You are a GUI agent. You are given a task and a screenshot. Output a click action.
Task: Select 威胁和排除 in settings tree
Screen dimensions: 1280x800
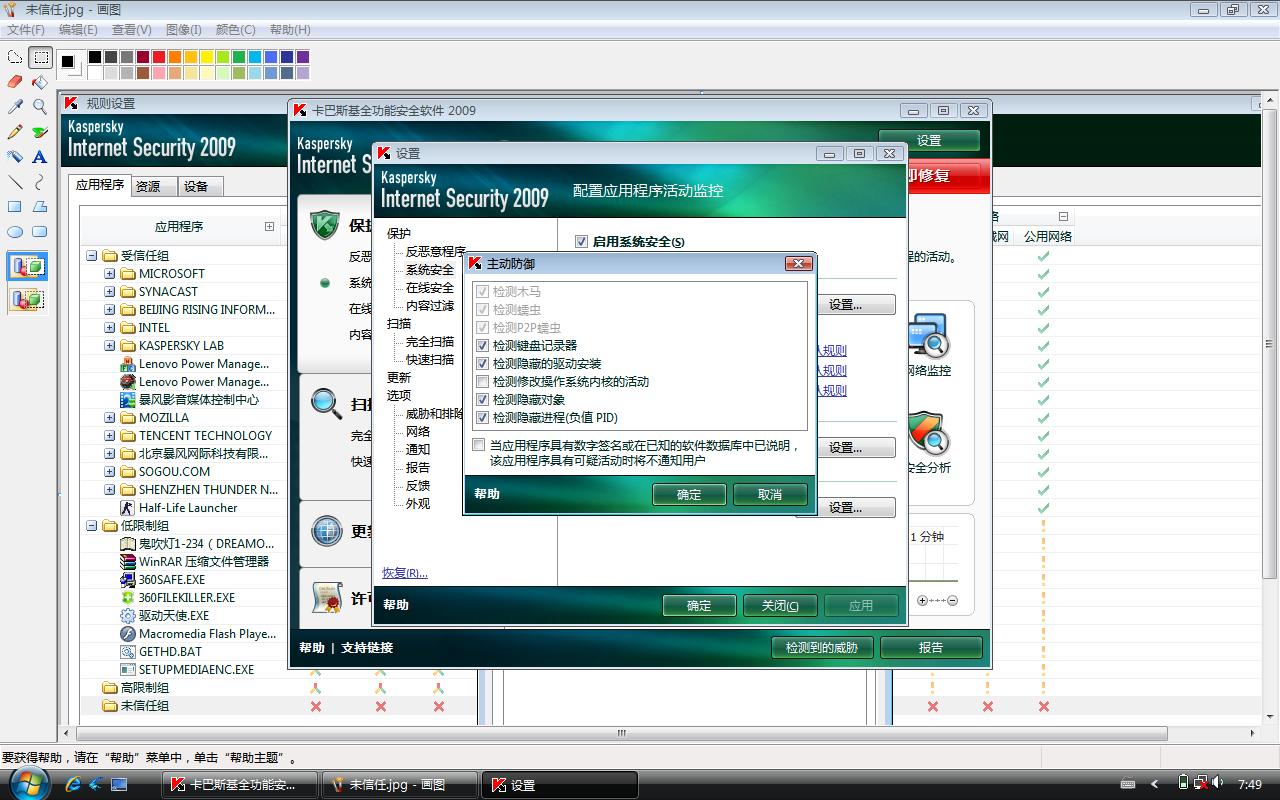(x=434, y=414)
